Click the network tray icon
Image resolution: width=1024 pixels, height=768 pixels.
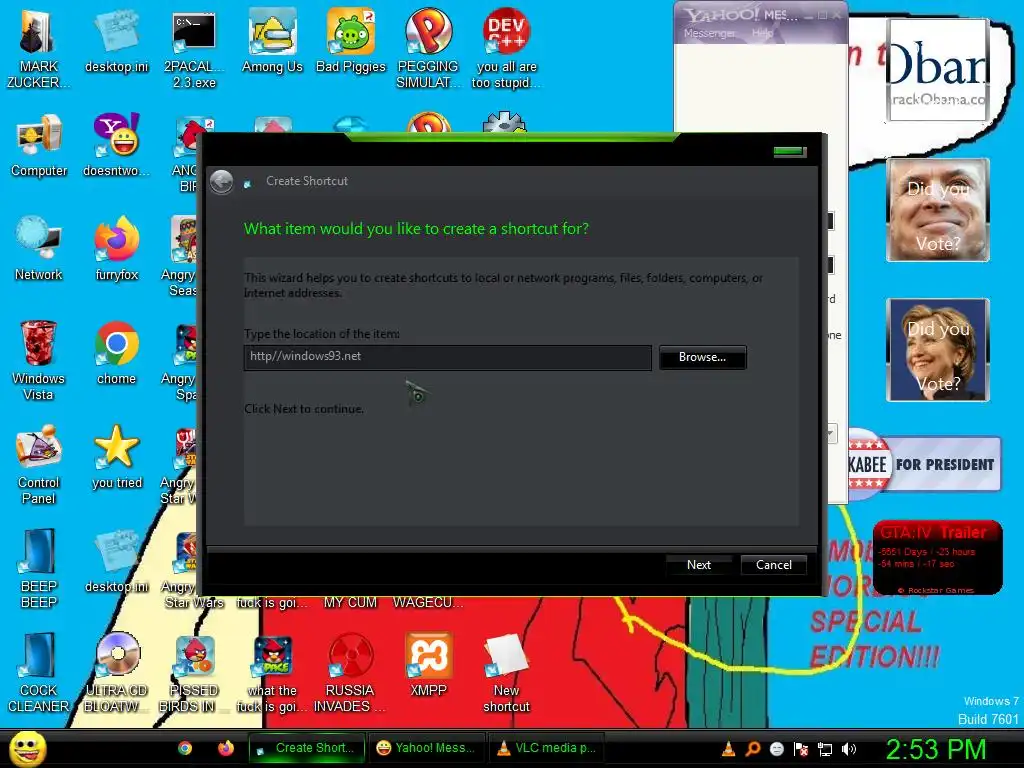[825, 749]
